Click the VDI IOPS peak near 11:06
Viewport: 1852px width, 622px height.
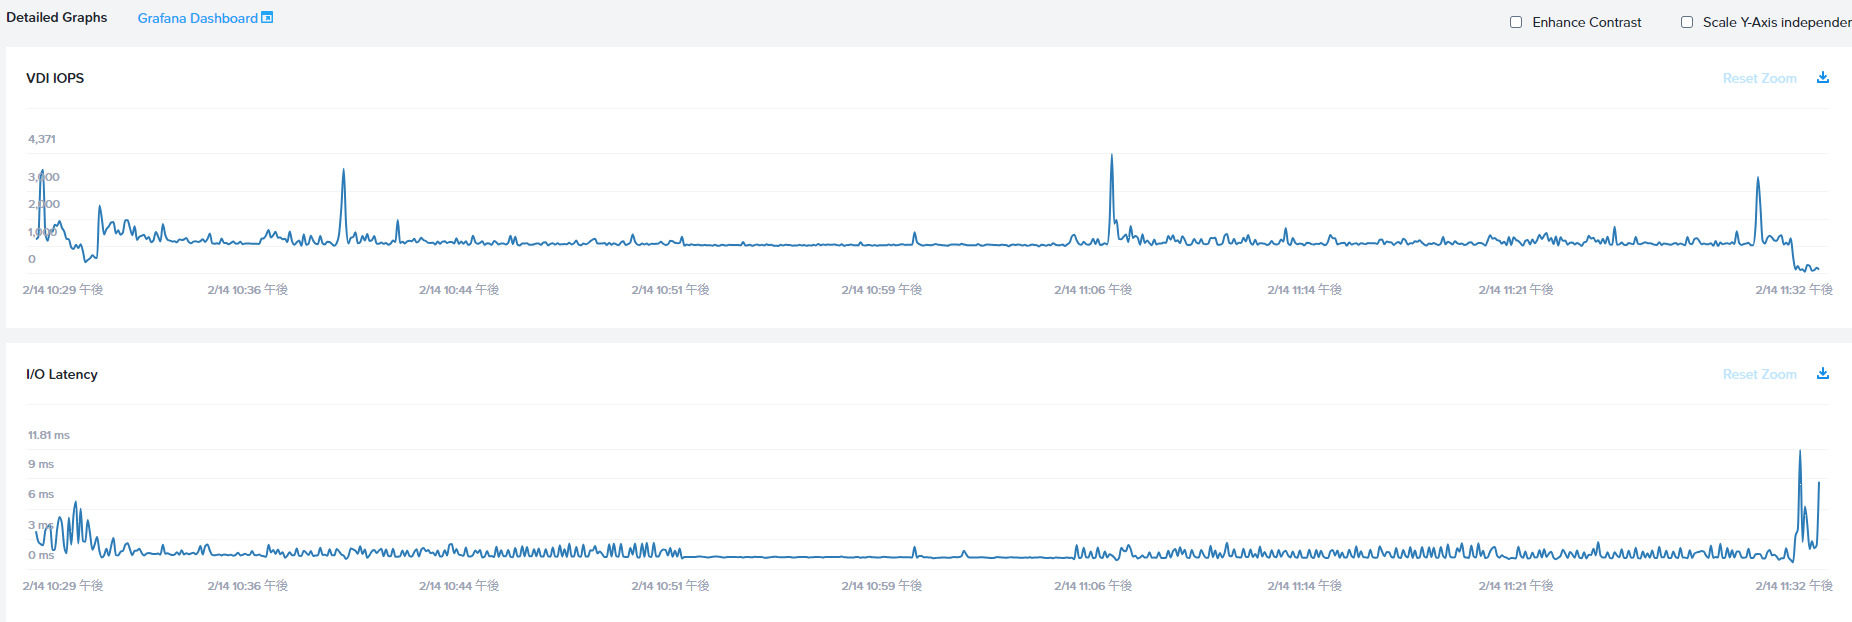coord(1111,157)
